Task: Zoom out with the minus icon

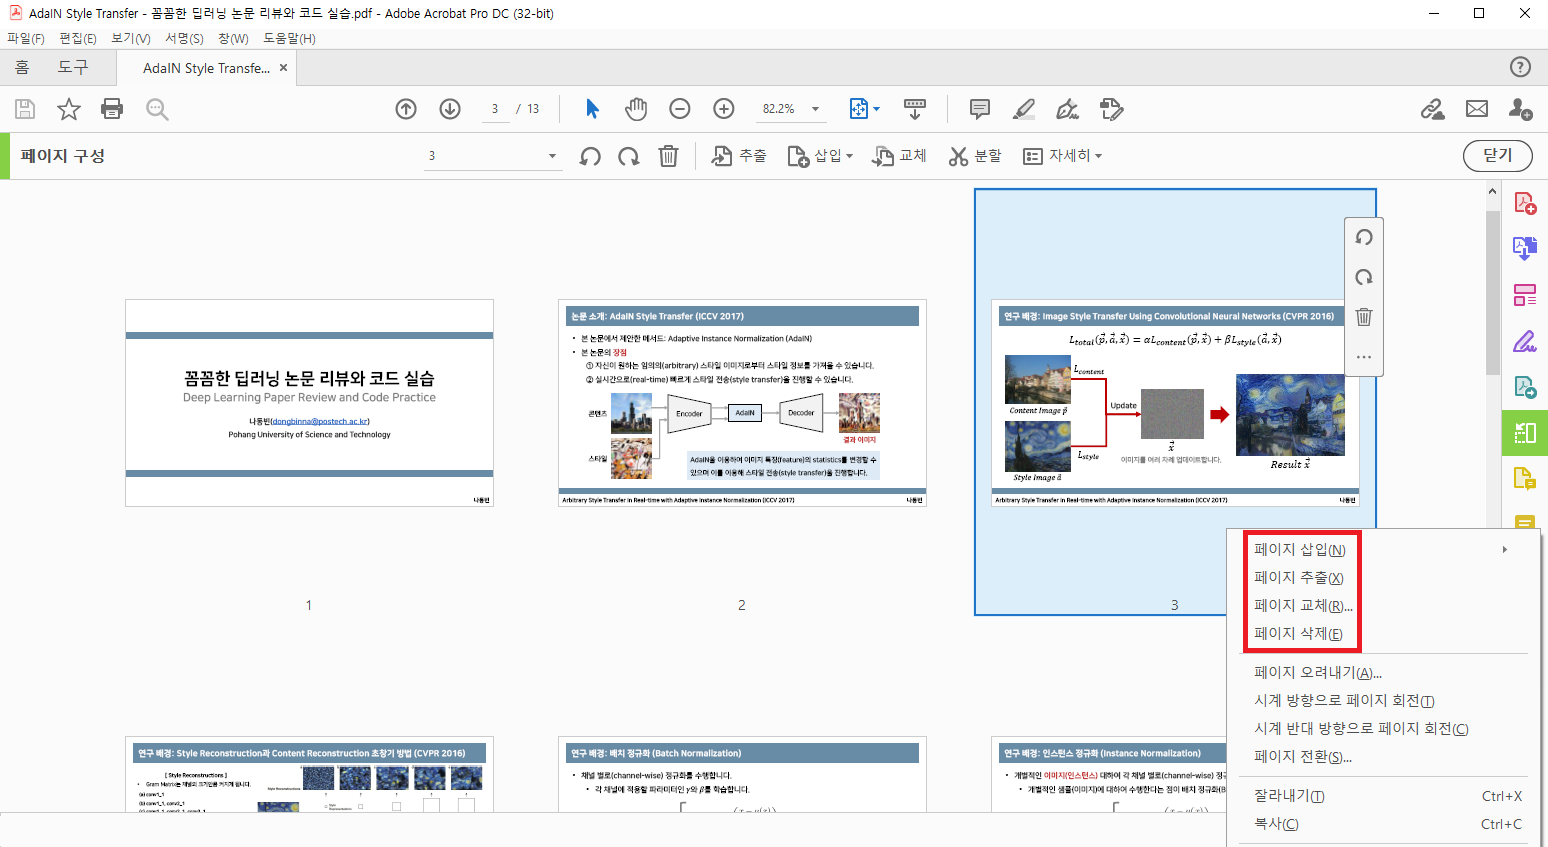Action: 680,109
